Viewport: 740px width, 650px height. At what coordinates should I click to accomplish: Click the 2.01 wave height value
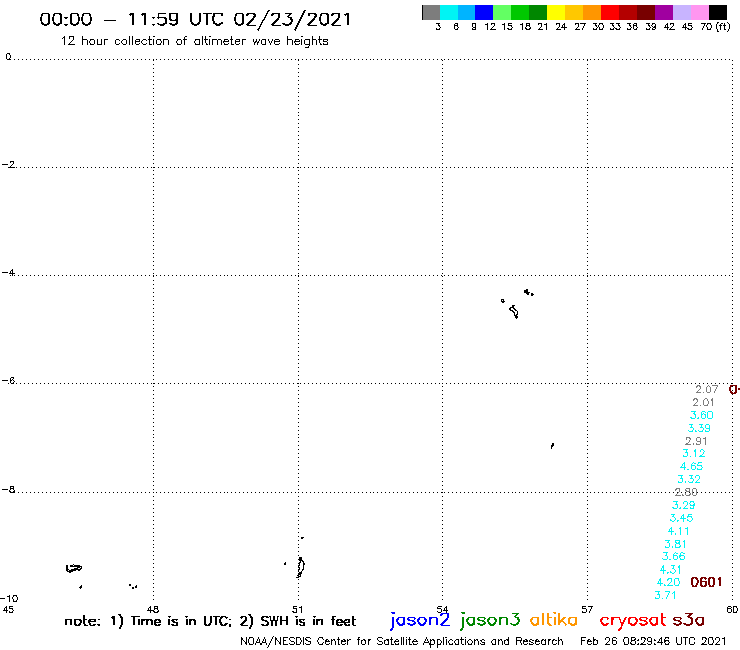tap(703, 402)
